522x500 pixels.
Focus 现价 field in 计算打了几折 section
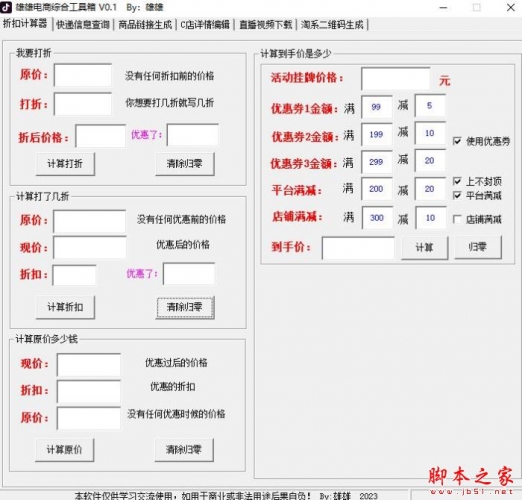[90, 247]
